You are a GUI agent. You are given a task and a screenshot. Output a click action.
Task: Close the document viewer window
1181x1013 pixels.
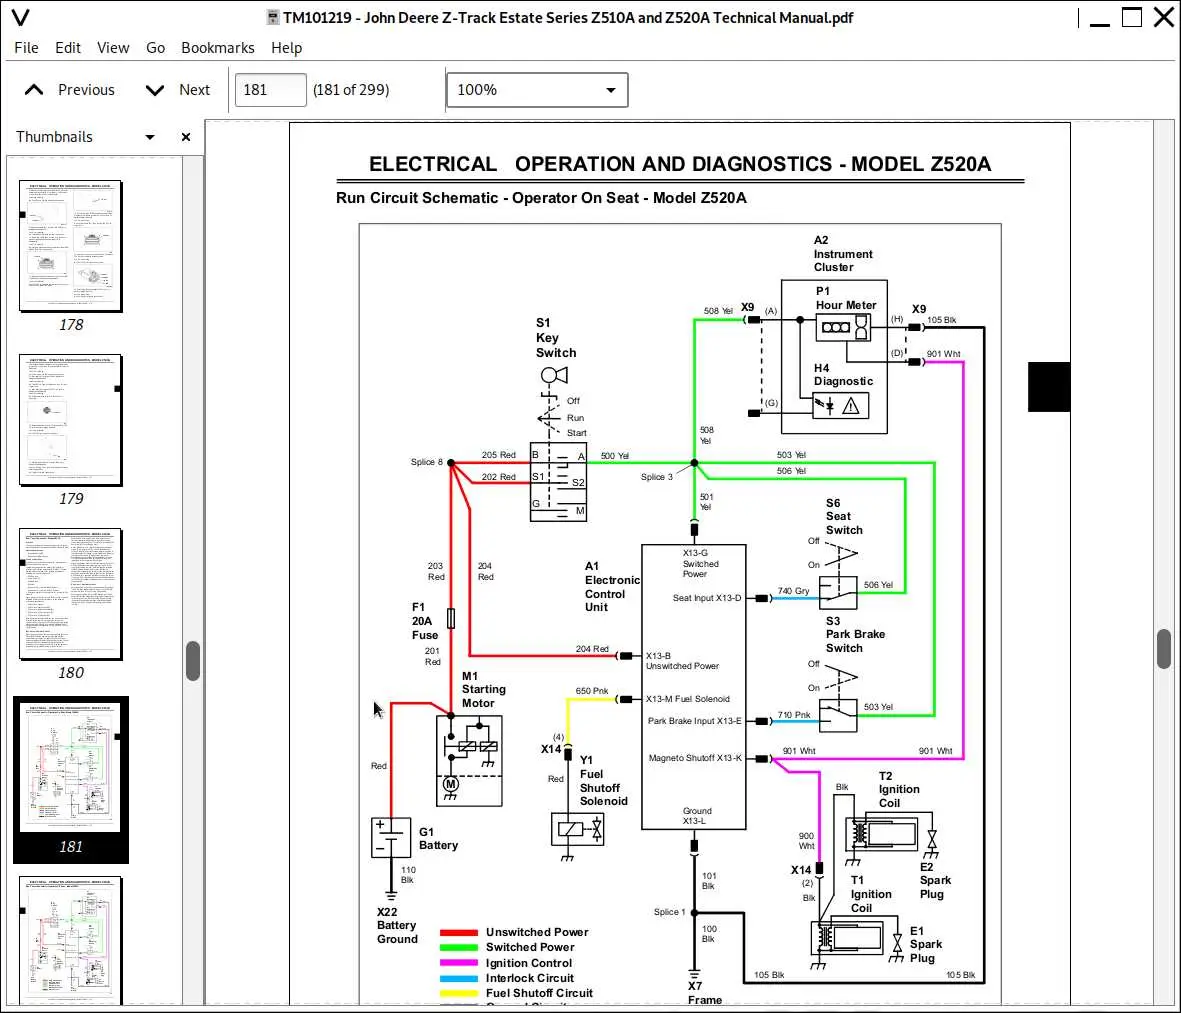pos(1164,17)
